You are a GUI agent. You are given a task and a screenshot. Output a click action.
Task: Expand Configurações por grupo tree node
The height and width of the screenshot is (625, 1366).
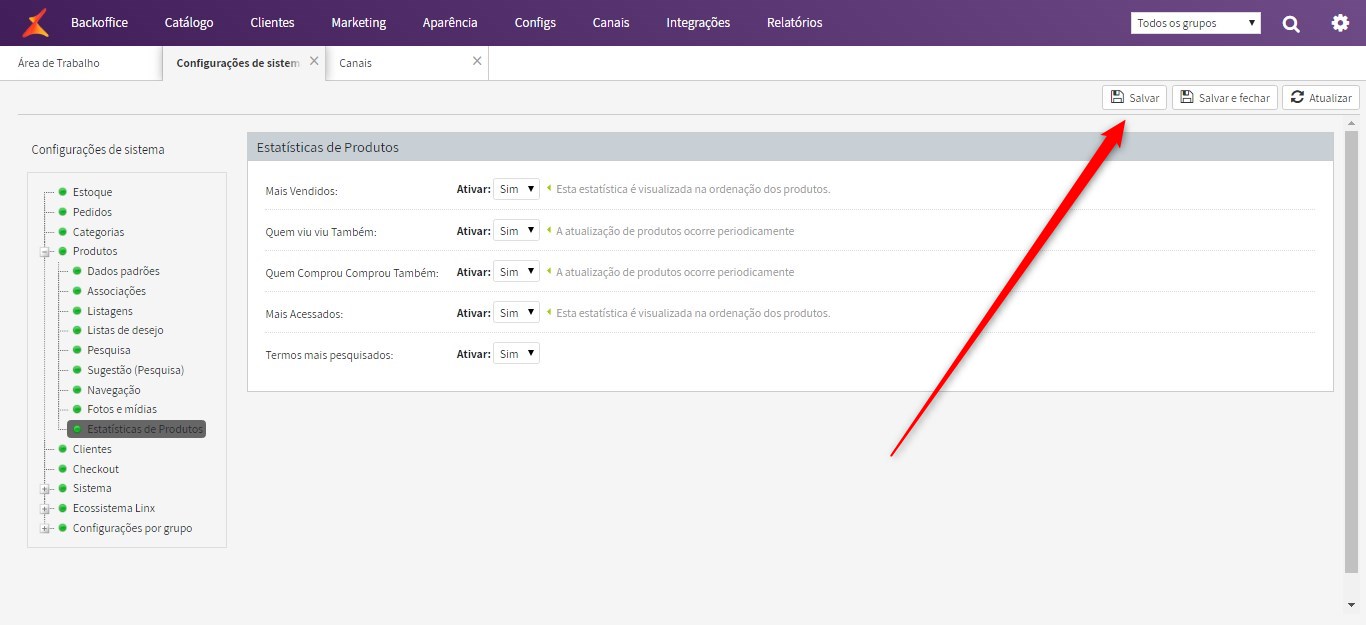tap(45, 529)
